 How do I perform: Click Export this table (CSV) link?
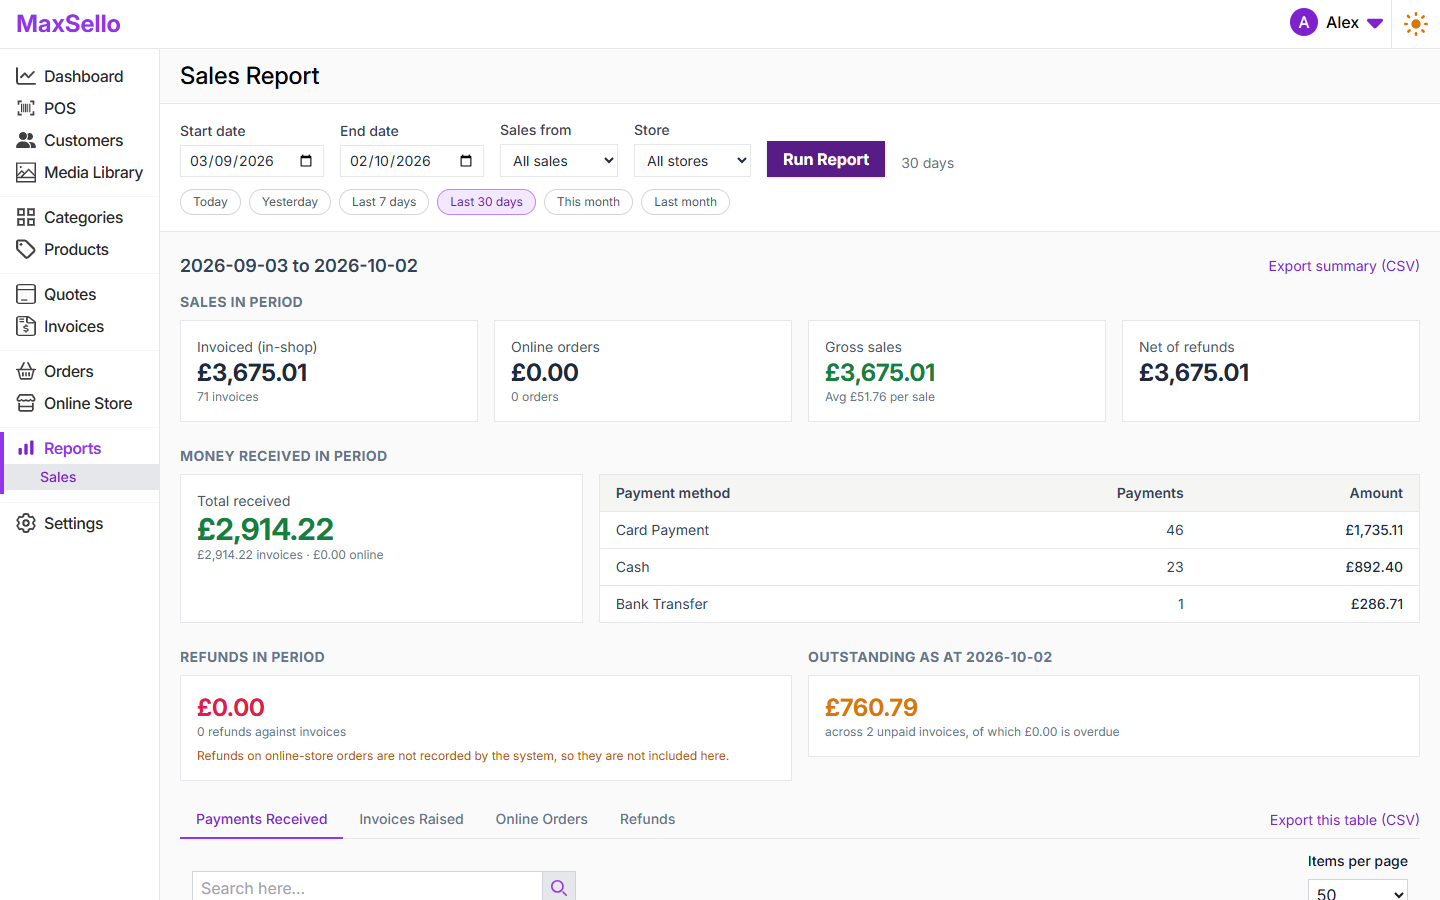tap(1345, 820)
